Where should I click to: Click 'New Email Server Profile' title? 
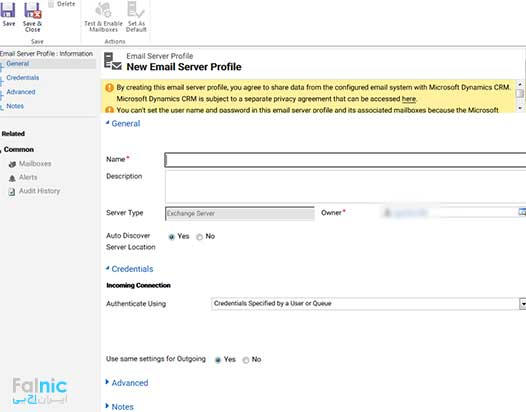(x=184, y=67)
